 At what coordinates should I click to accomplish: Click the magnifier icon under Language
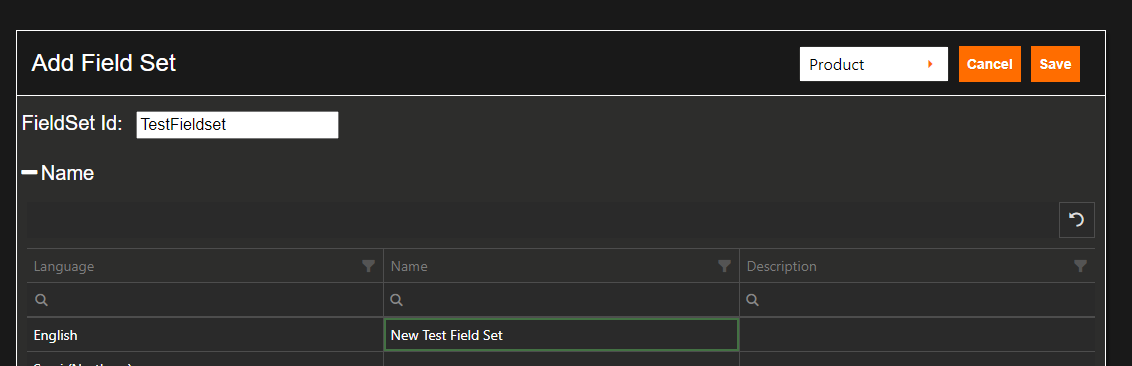click(40, 300)
